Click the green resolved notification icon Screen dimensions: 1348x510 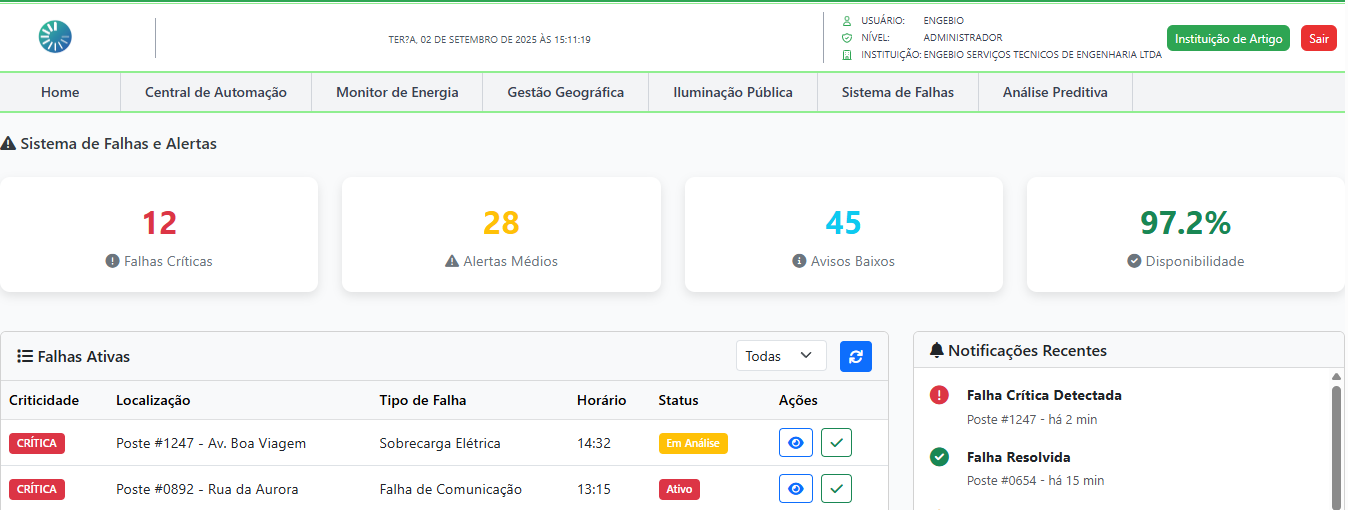(939, 457)
